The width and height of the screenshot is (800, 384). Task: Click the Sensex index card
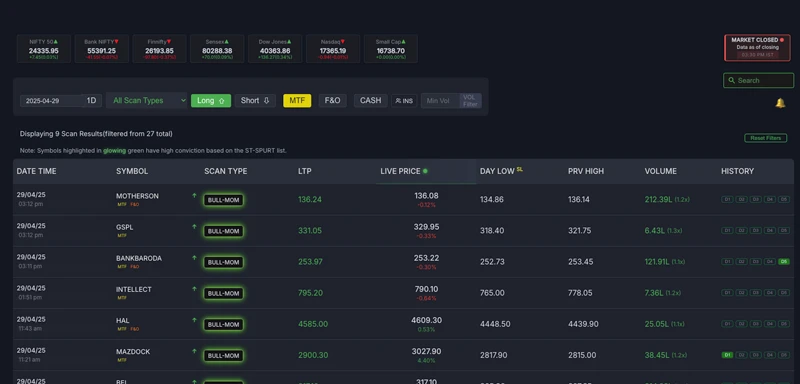pos(217,48)
